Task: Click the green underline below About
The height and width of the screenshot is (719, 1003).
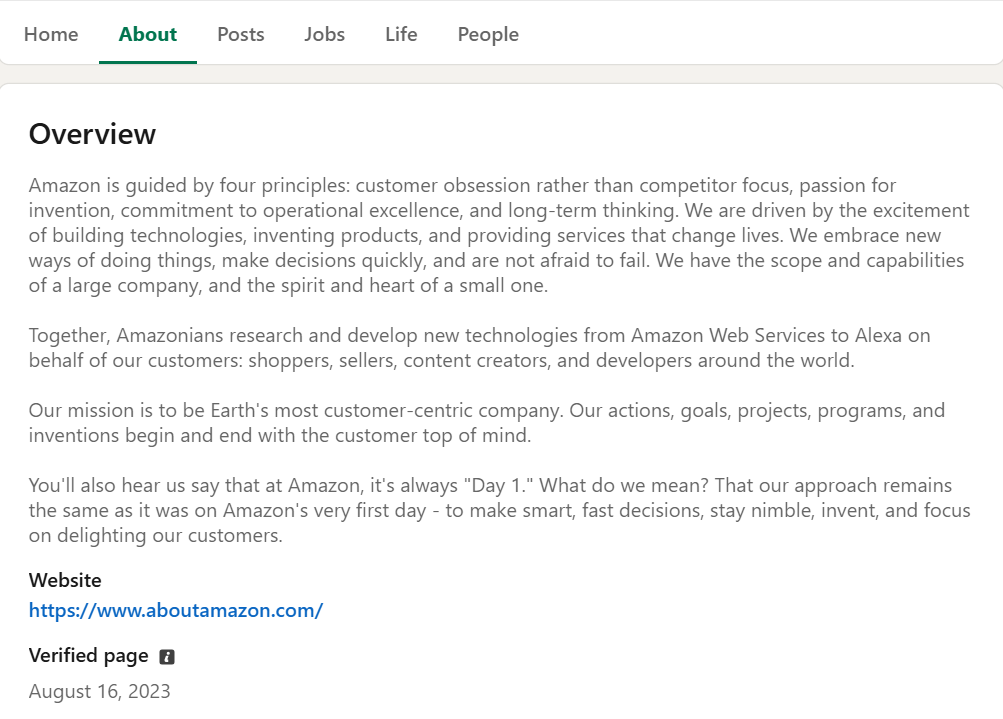Action: pyautogui.click(x=147, y=62)
